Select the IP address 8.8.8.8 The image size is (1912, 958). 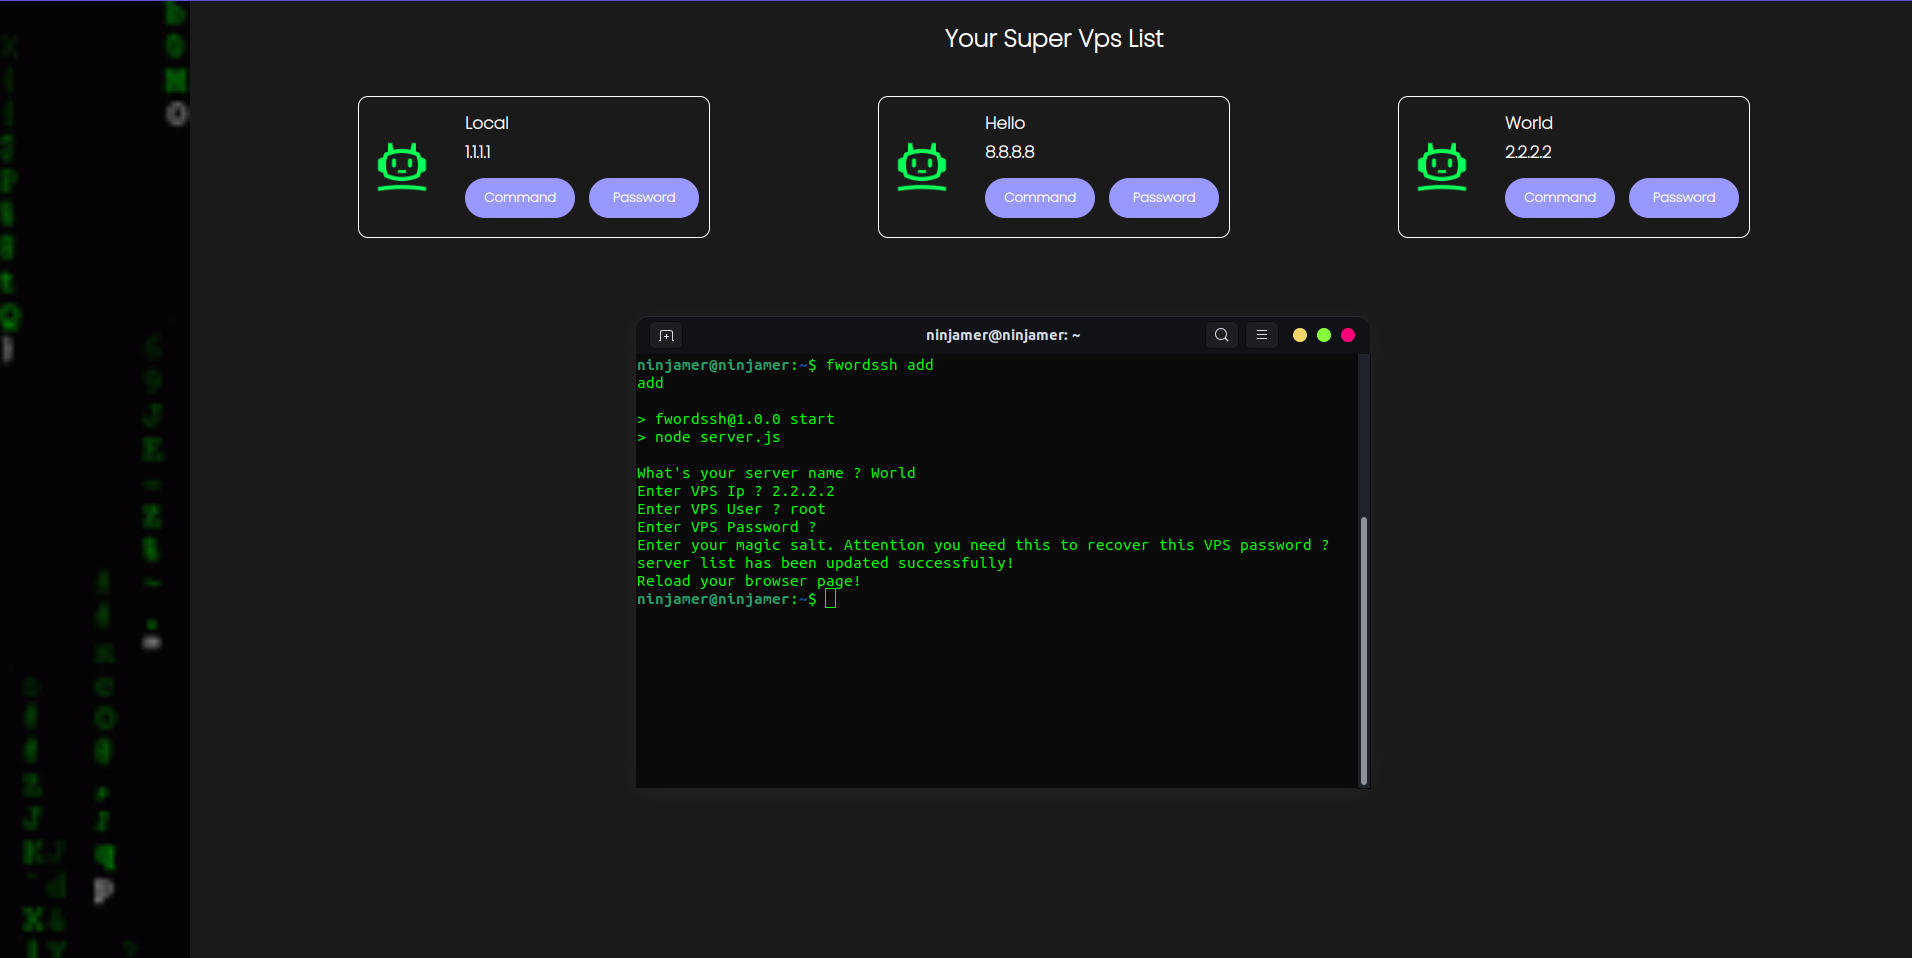(1010, 152)
